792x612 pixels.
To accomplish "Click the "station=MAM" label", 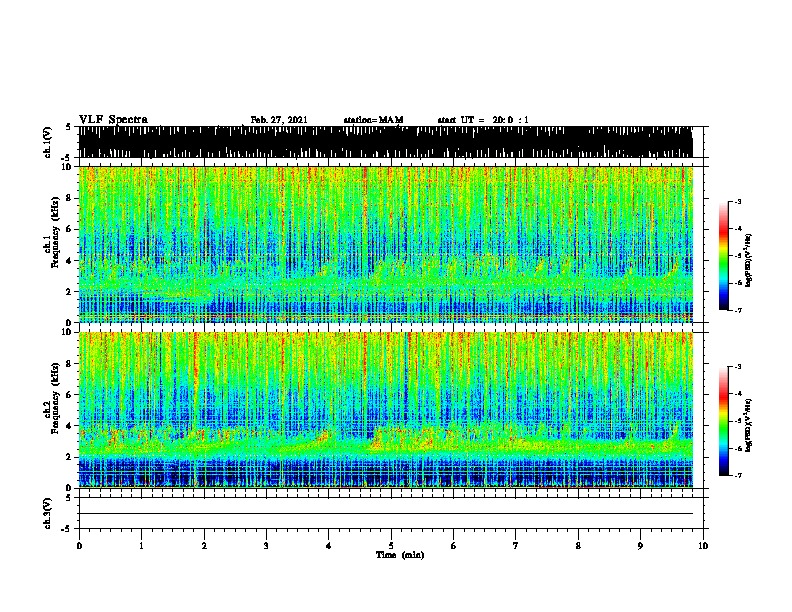I will [373, 120].
